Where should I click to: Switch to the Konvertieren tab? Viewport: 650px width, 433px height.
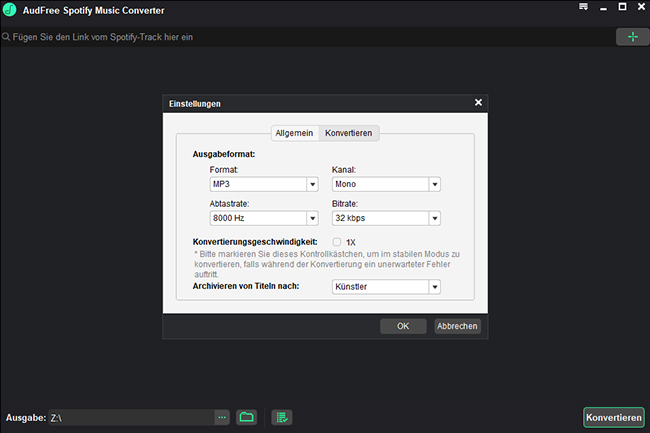[x=349, y=133]
